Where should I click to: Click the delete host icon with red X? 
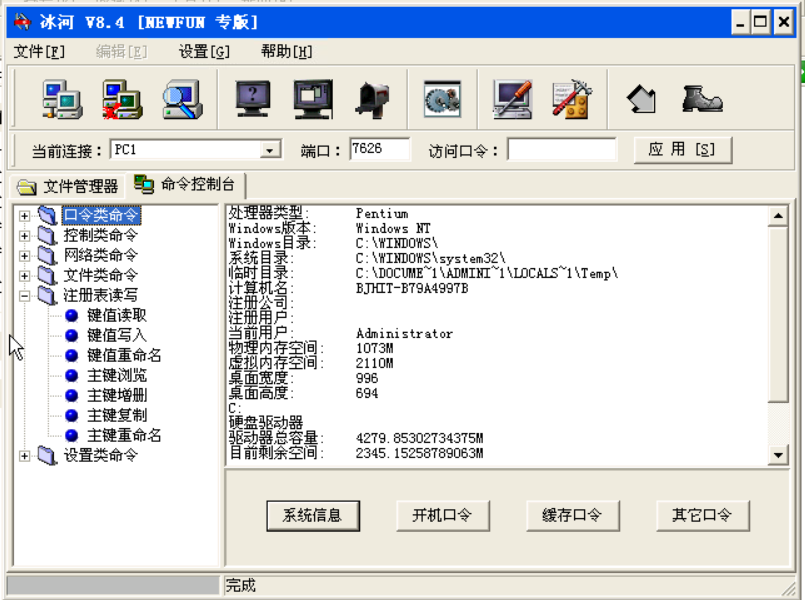(x=122, y=100)
